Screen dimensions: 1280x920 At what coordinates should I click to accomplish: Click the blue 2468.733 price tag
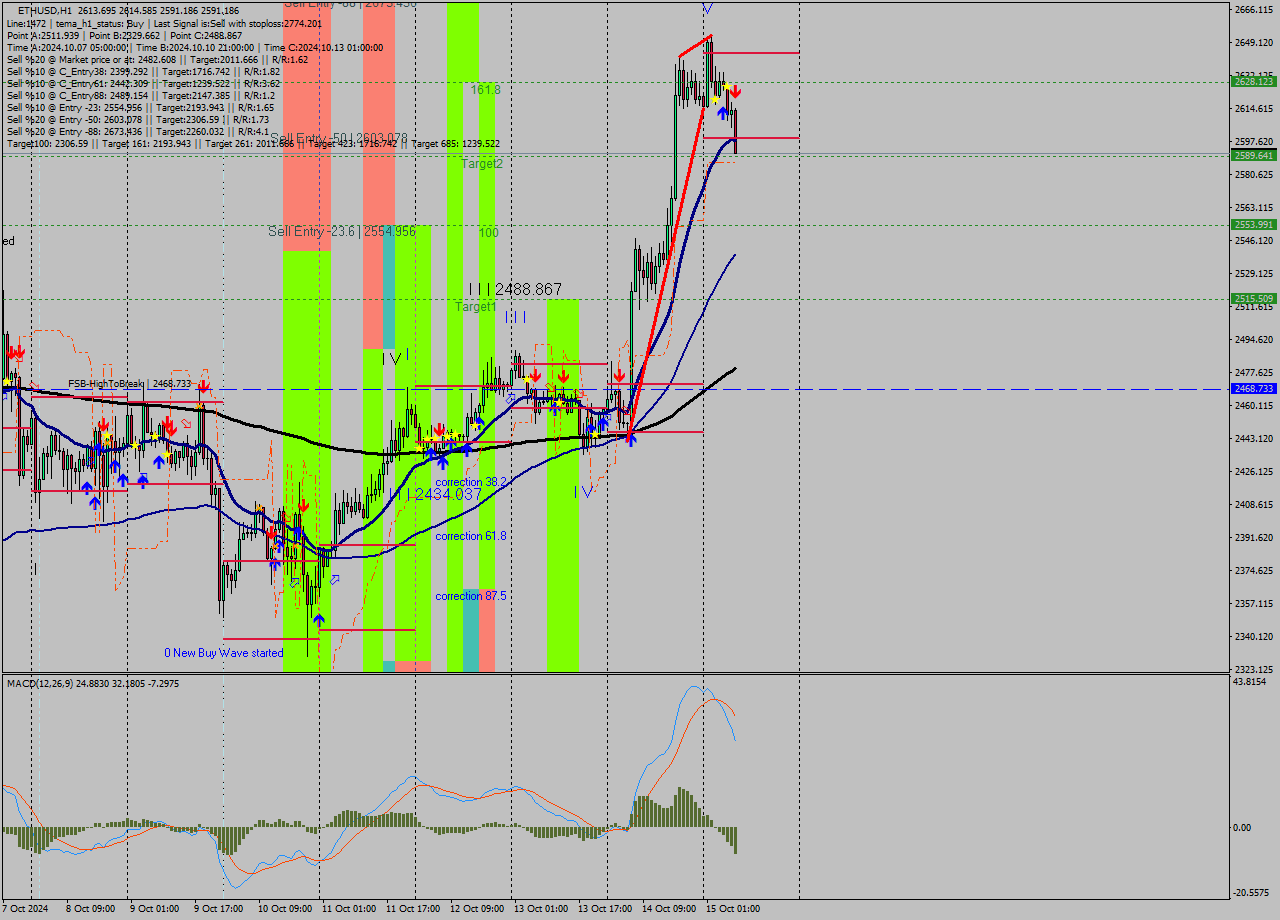coord(1254,388)
